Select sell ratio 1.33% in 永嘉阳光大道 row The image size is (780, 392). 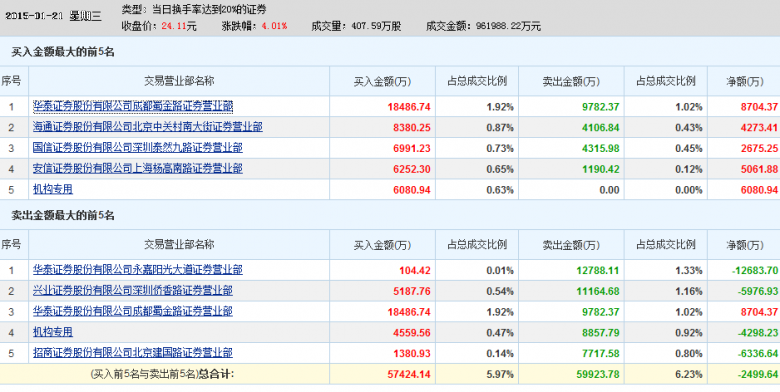tap(689, 271)
